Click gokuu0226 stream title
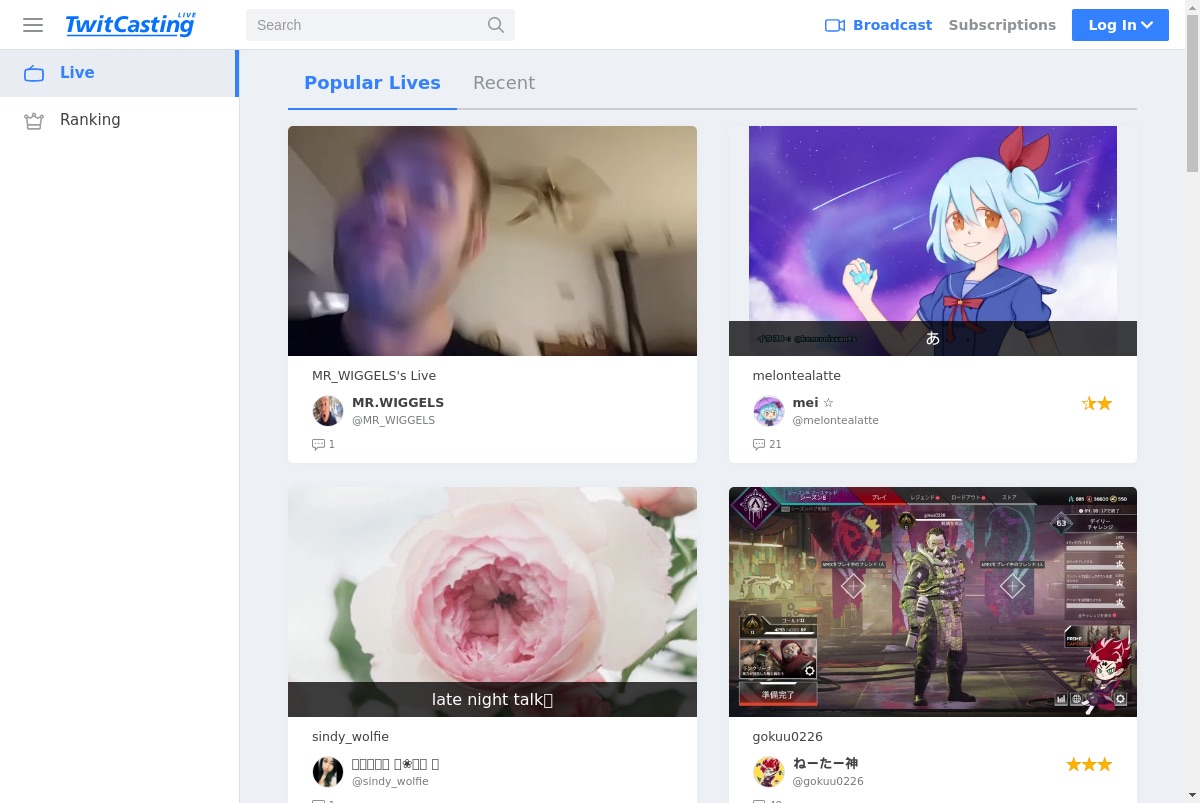Screen dimensions: 1200x803 click(x=788, y=737)
